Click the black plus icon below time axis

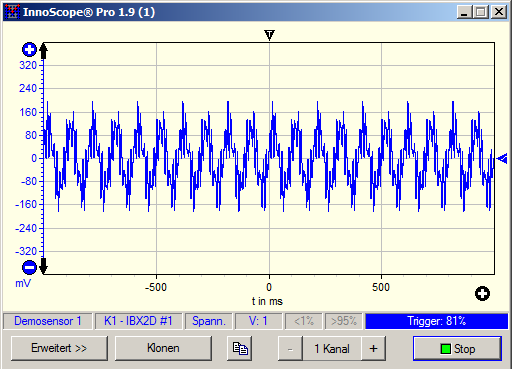pyautogui.click(x=482, y=293)
